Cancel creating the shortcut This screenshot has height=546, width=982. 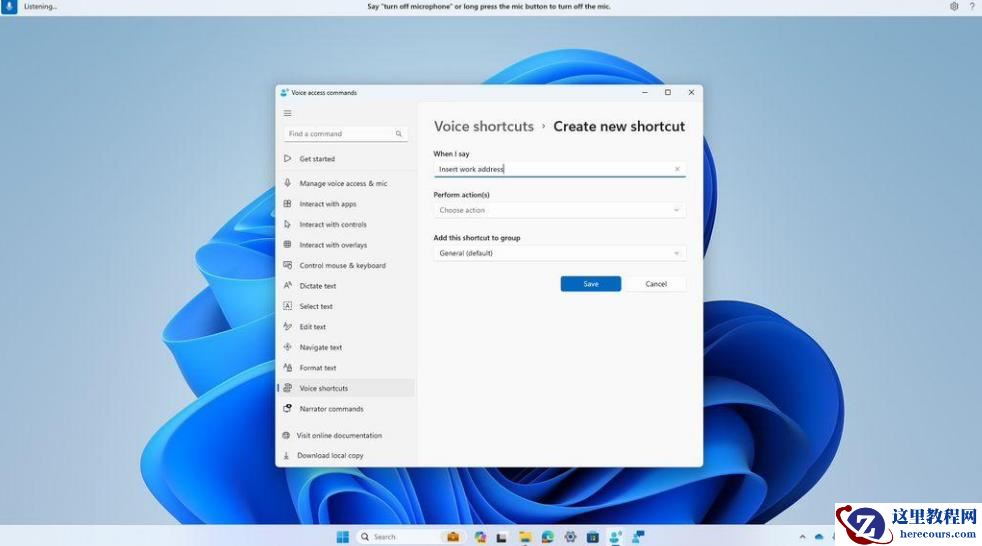point(656,284)
